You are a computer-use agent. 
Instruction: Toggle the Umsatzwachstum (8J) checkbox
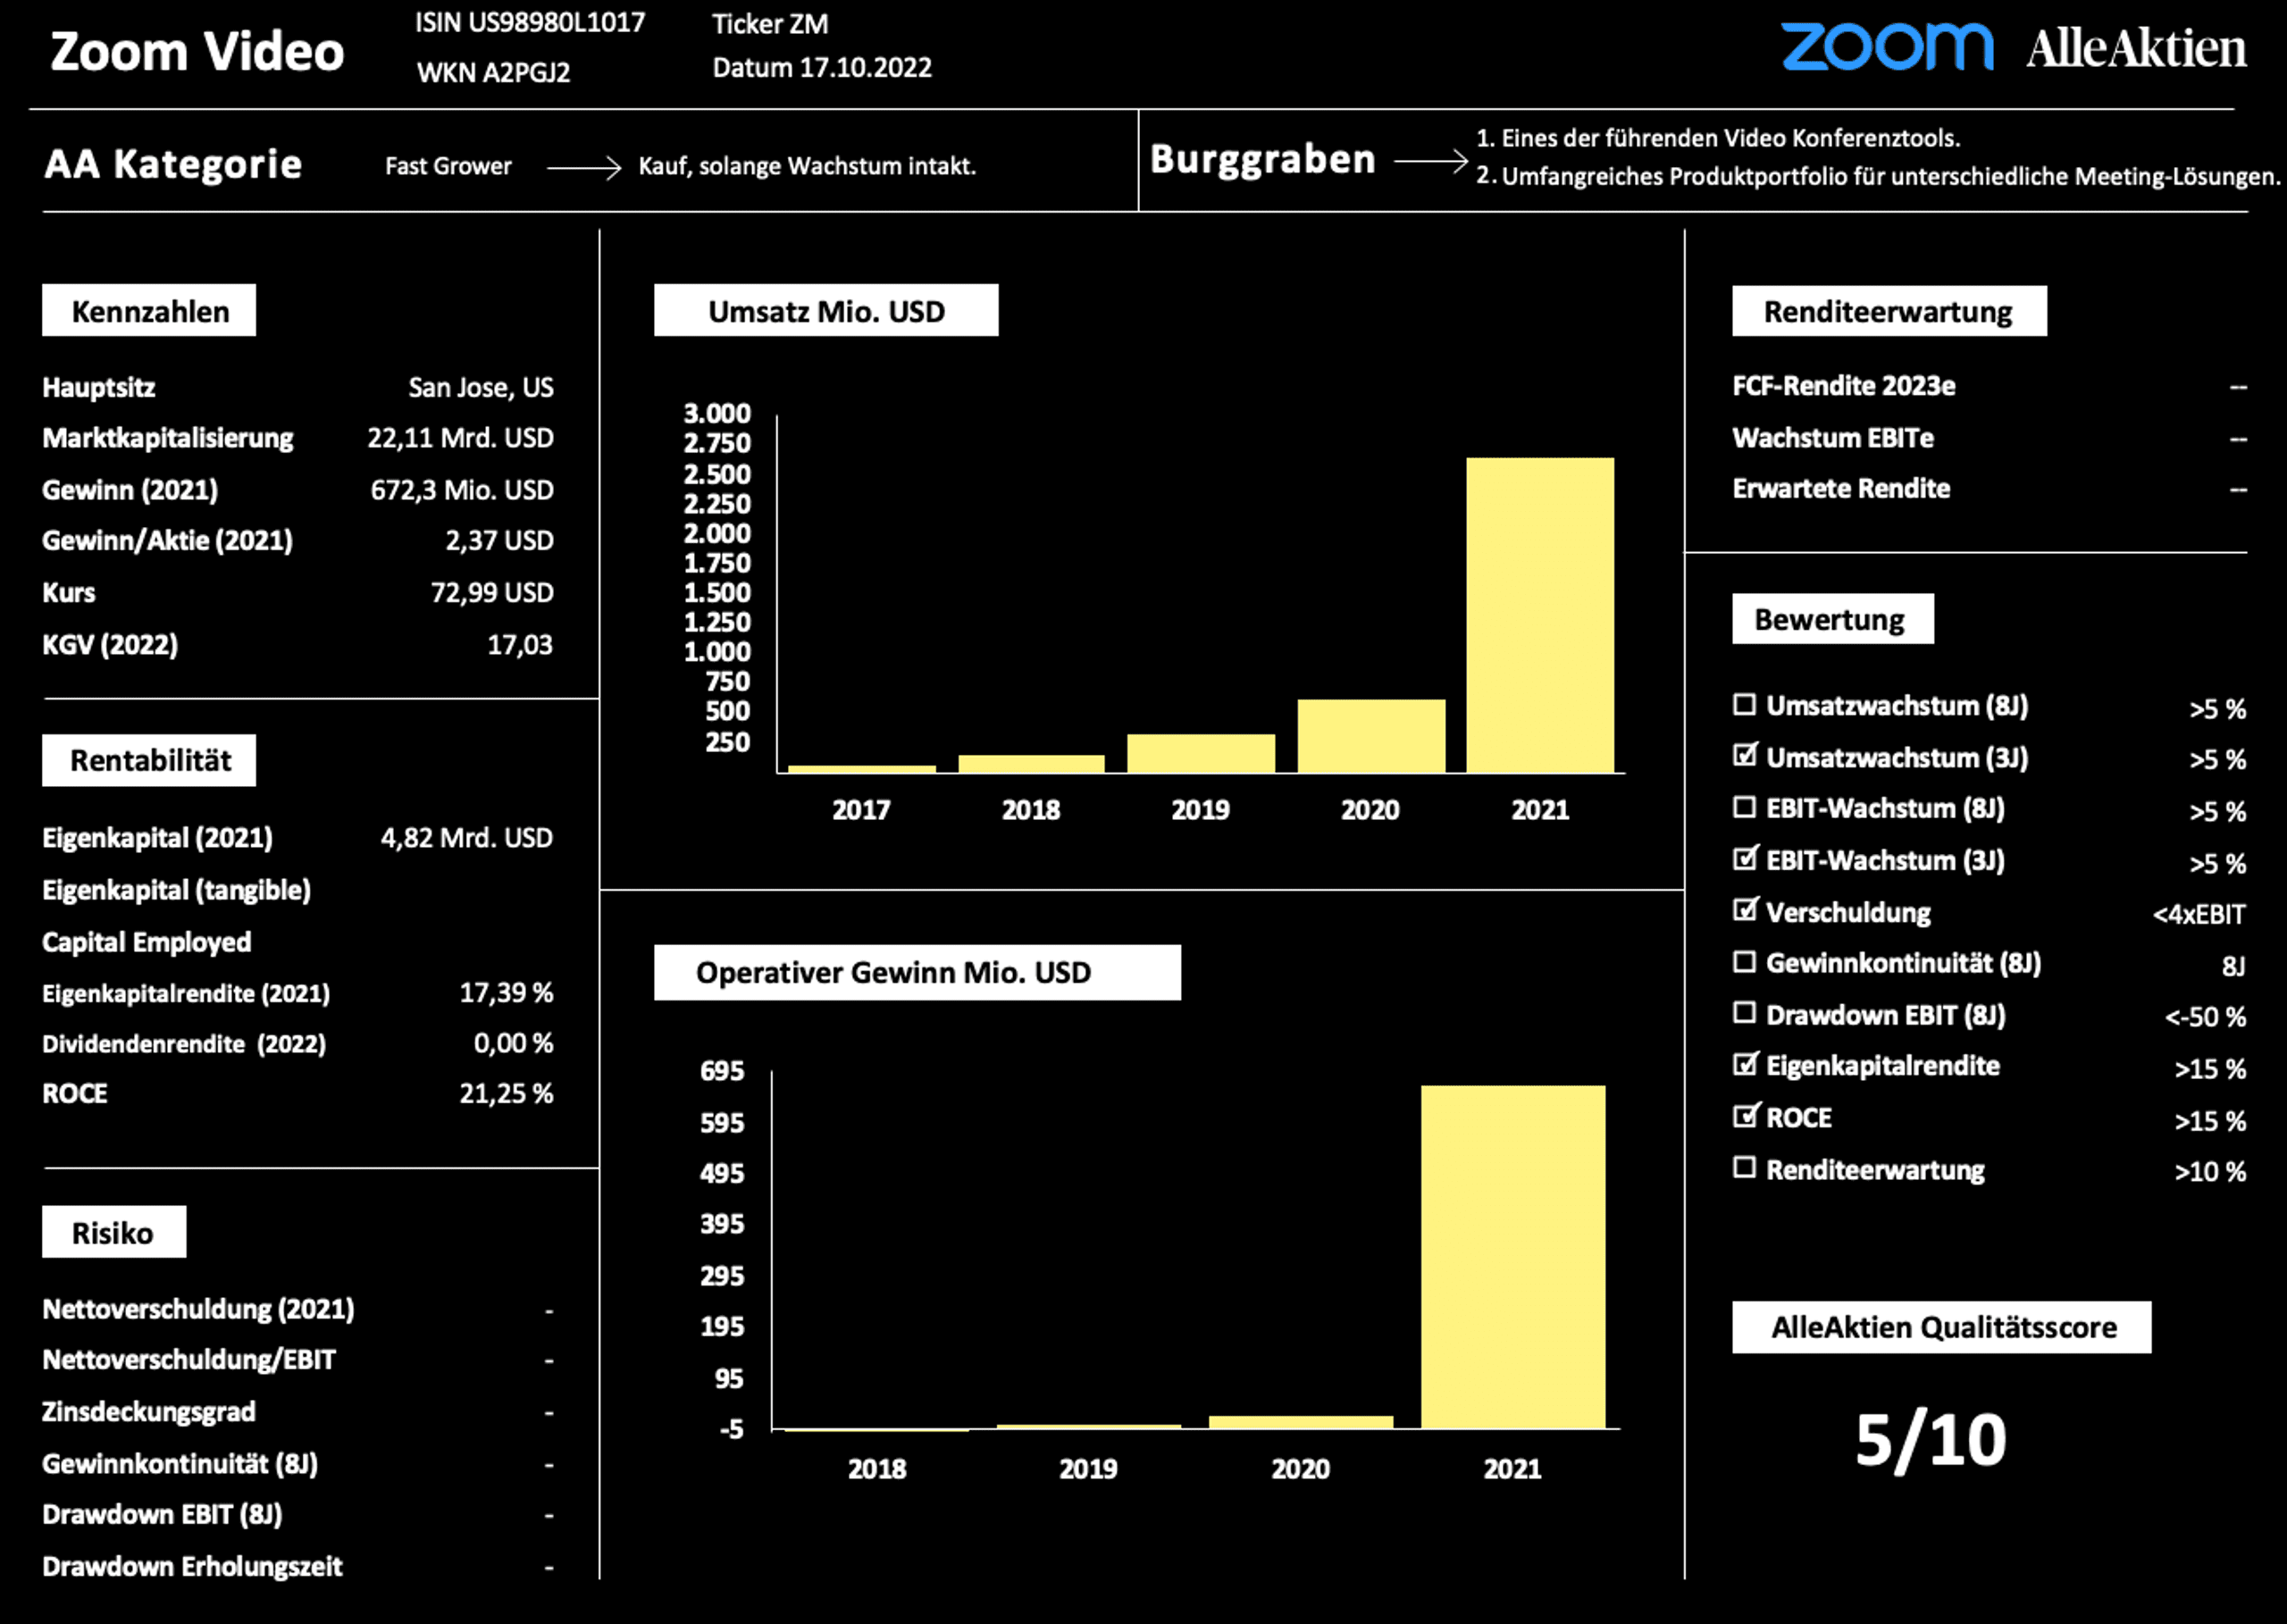click(1744, 705)
